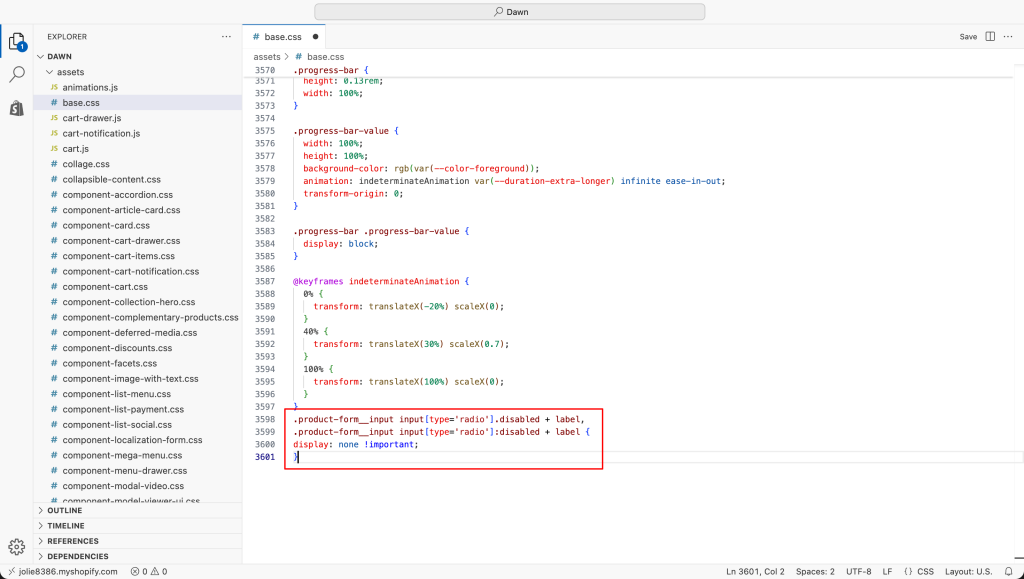The width and height of the screenshot is (1024, 579).
Task: Expand the OUTLINE section
Action: coord(64,510)
